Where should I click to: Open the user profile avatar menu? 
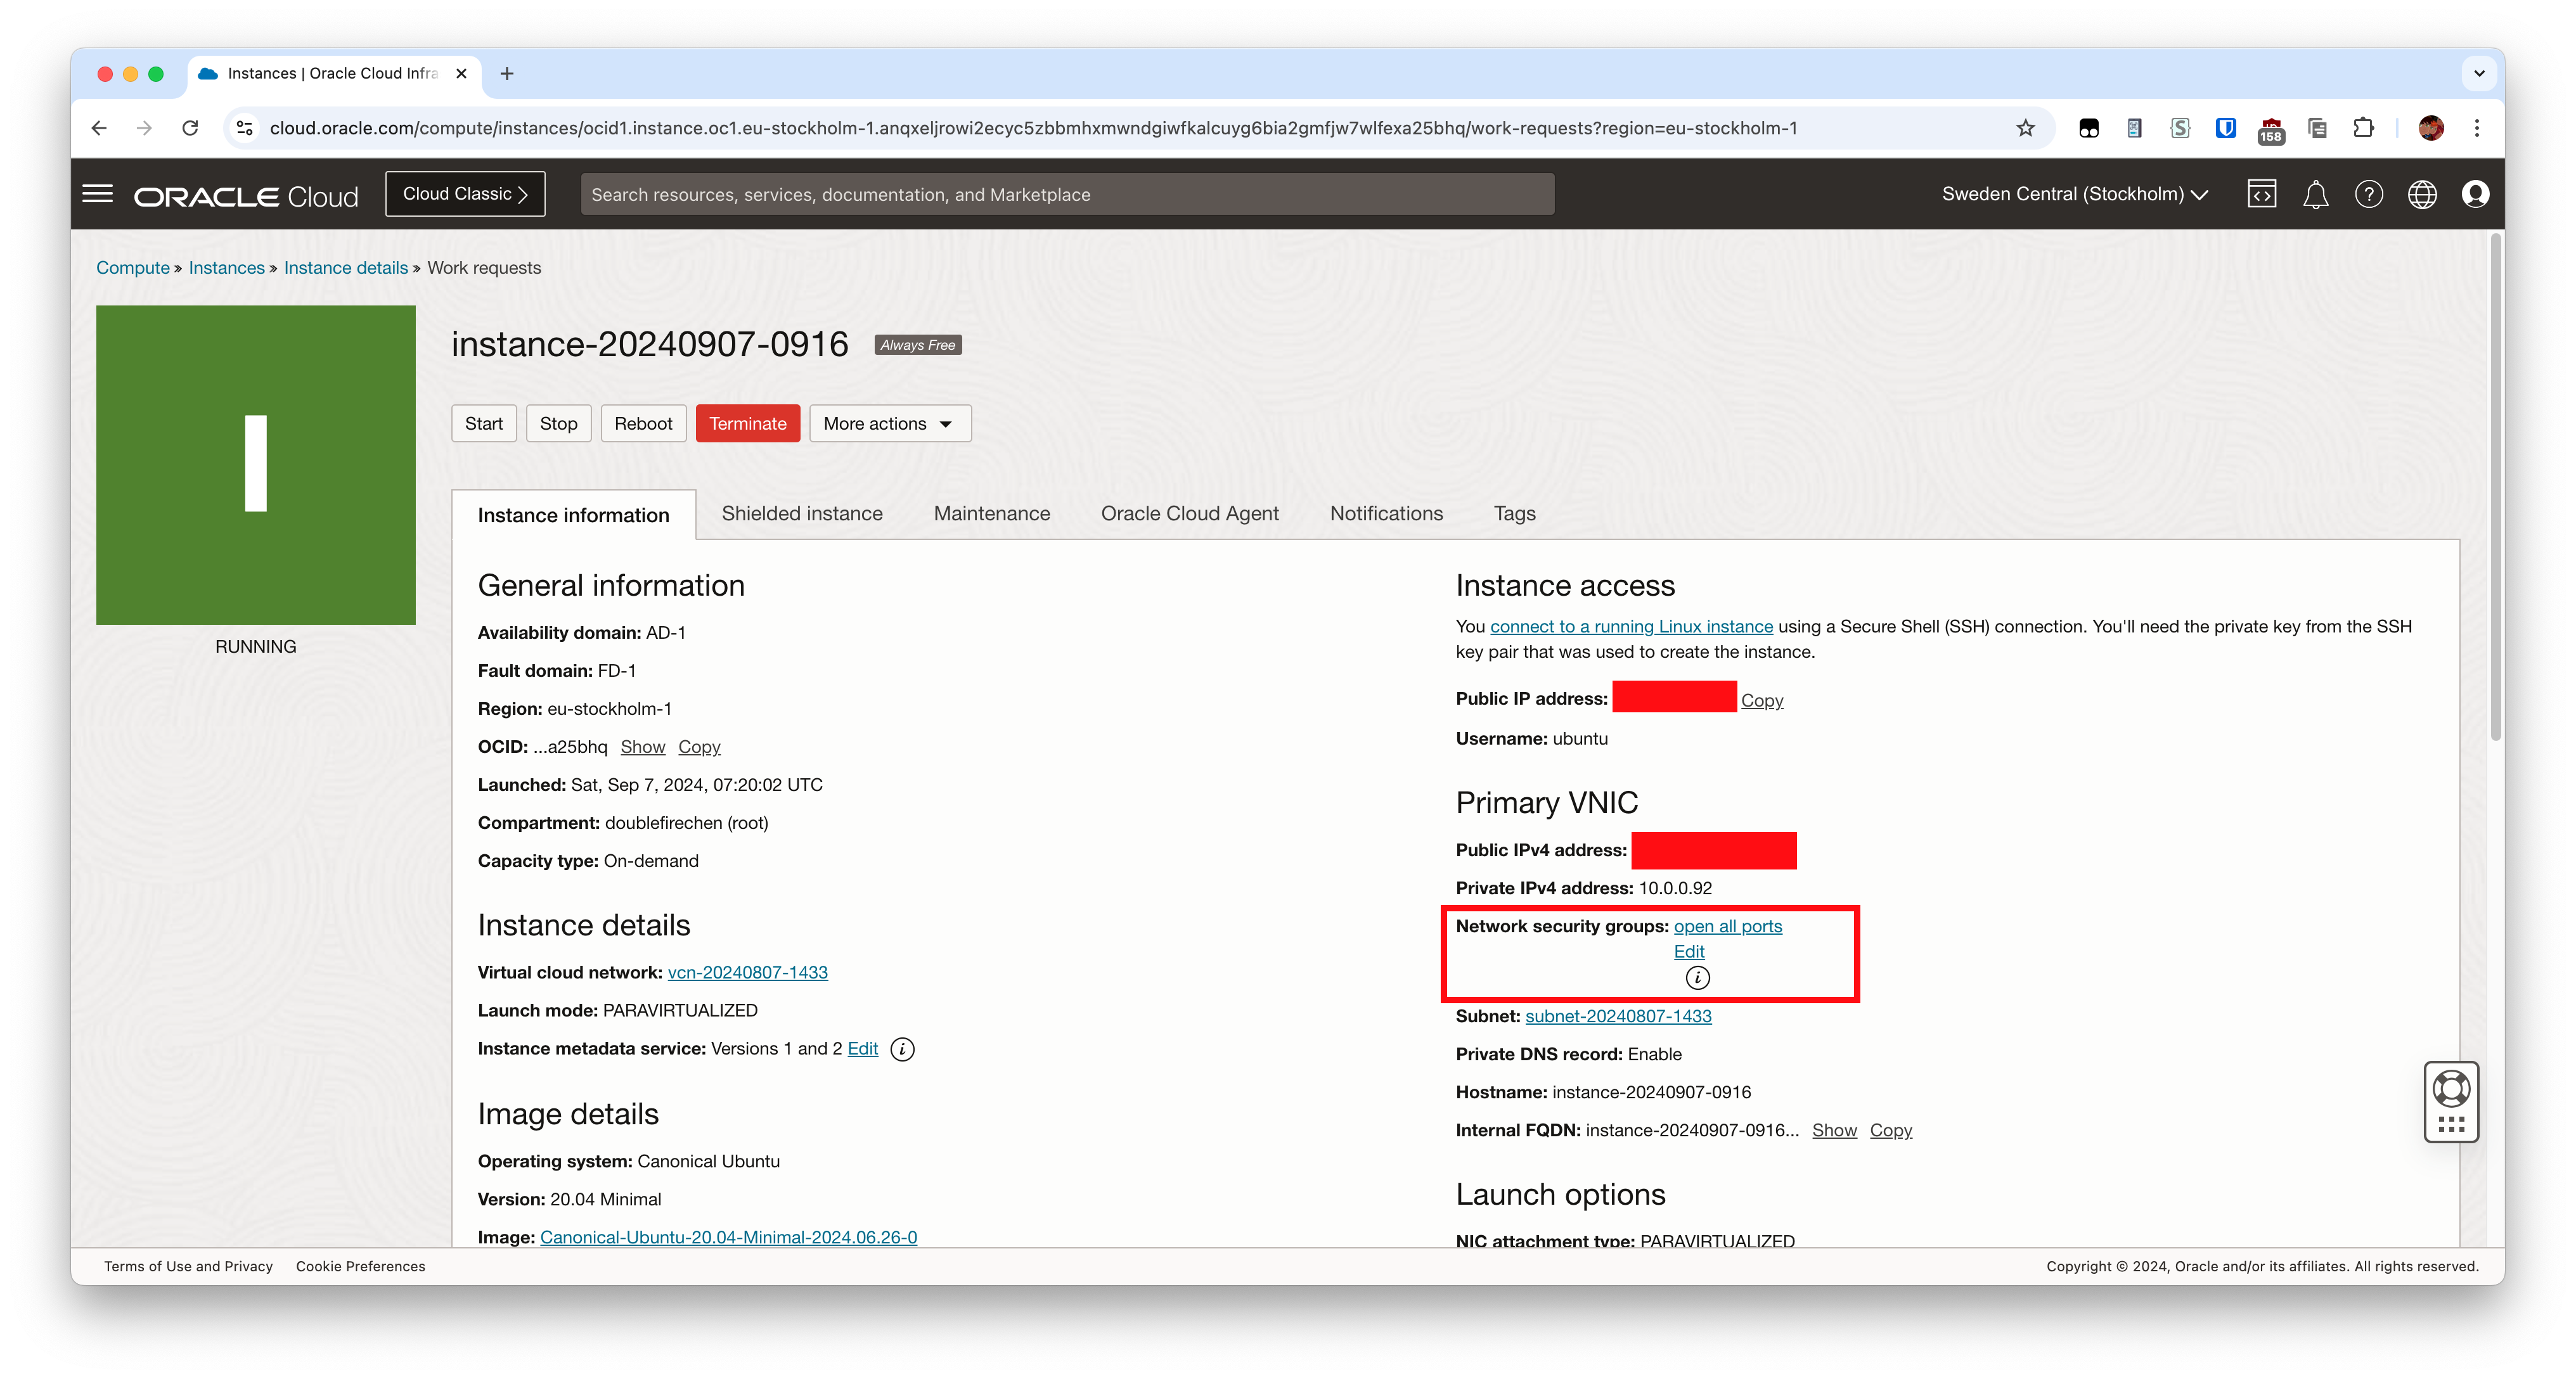click(x=2475, y=194)
